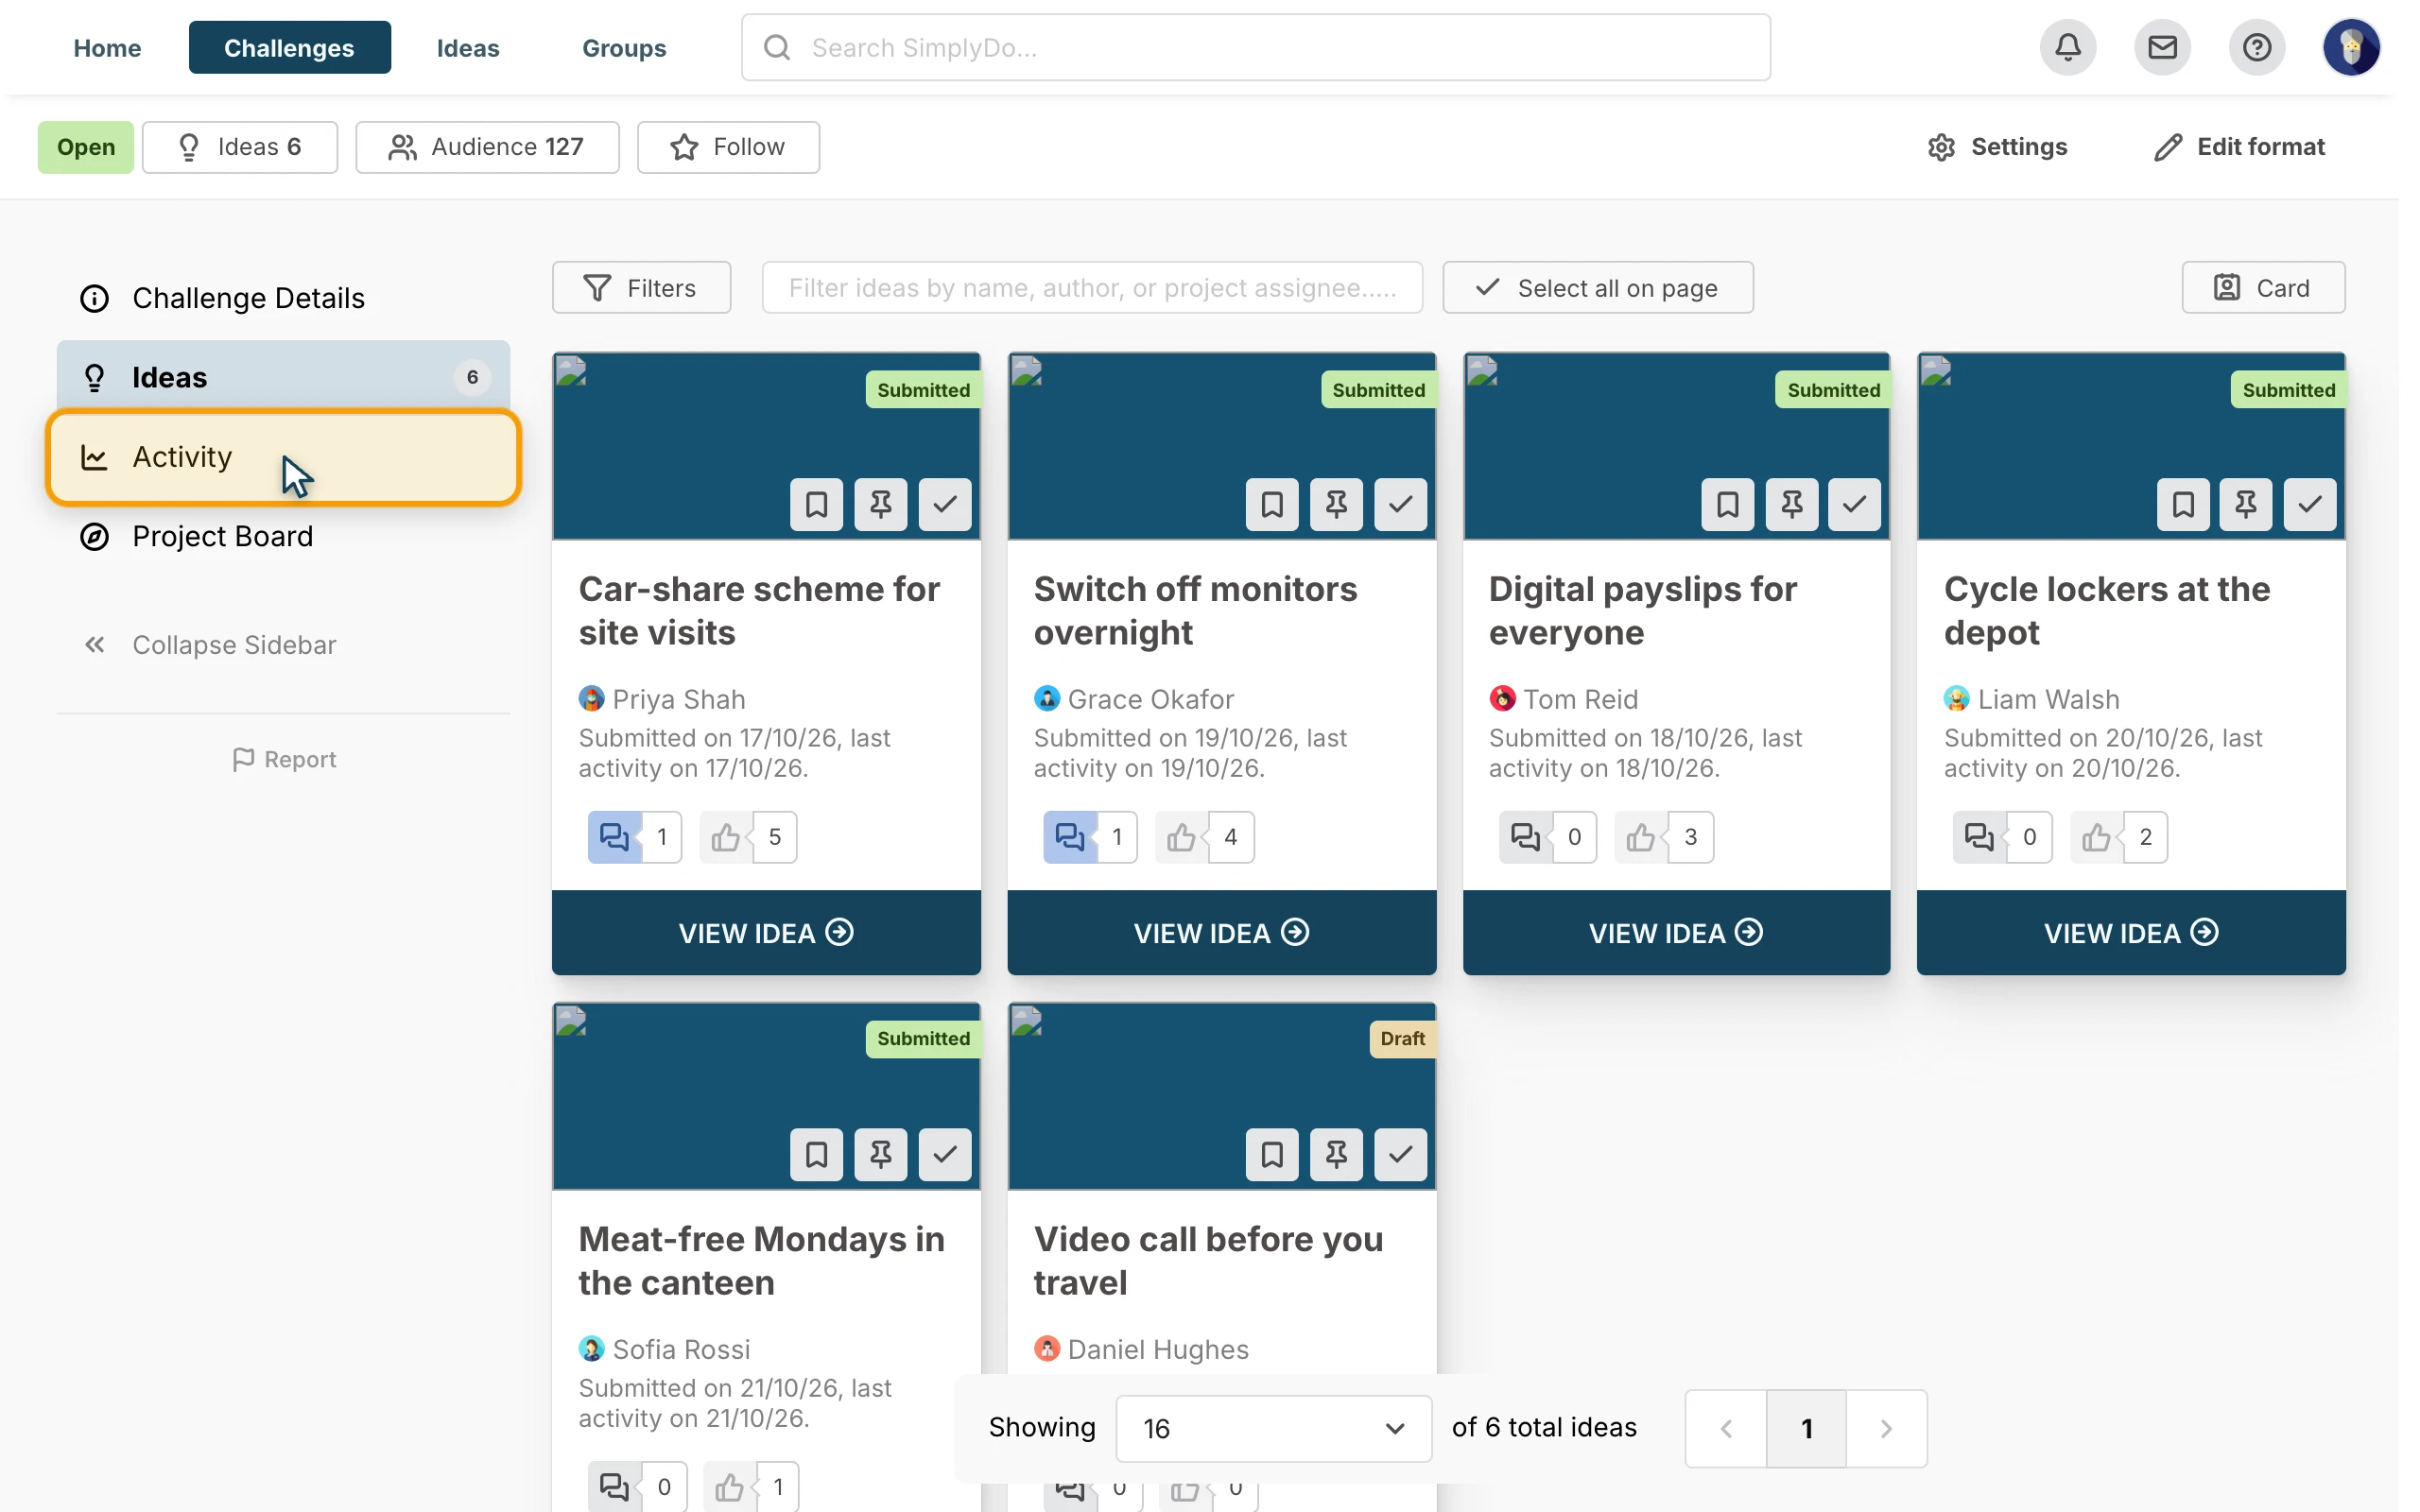
Task: View the Cycle lockers at the depot idea
Action: tap(2130, 933)
